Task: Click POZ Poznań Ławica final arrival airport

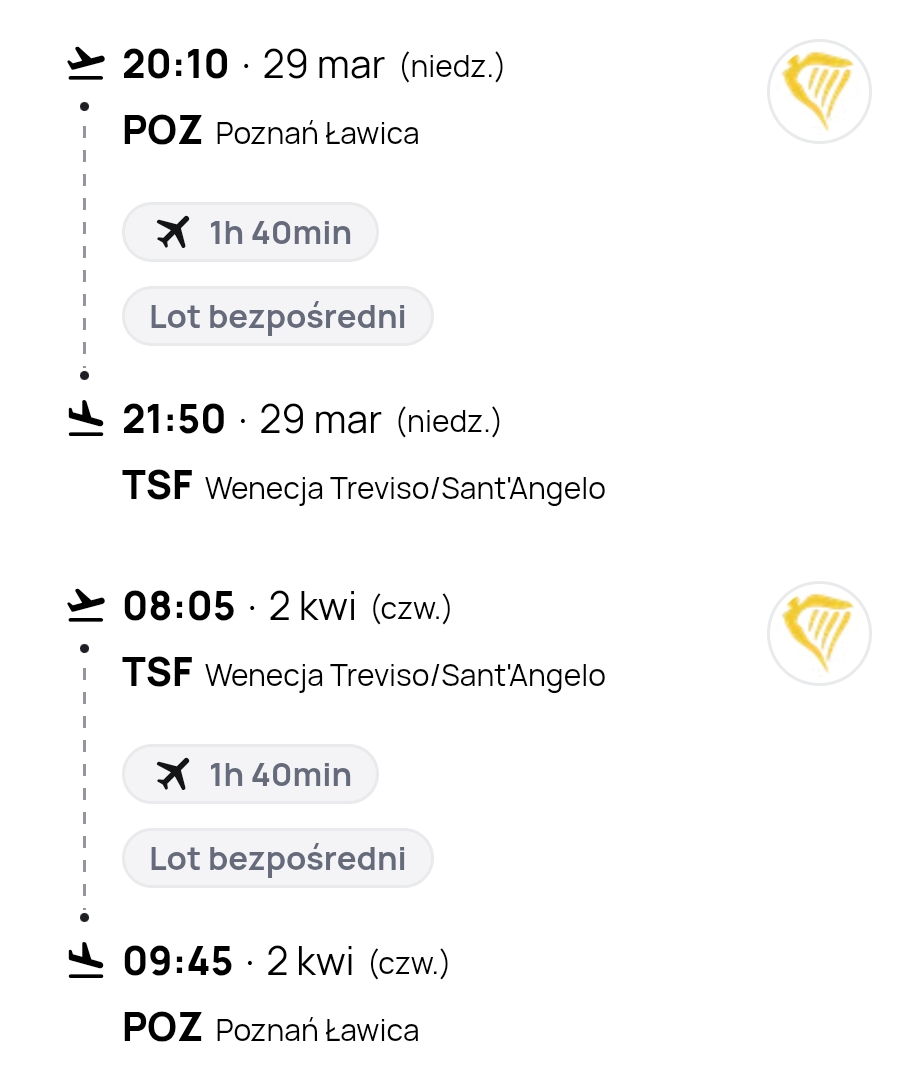Action: 270,1029
